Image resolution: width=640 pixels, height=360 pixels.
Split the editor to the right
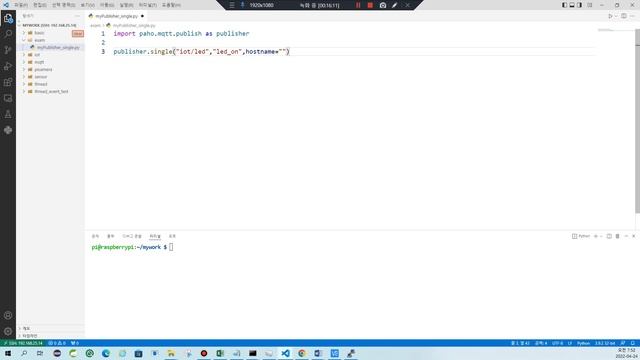click(624, 16)
